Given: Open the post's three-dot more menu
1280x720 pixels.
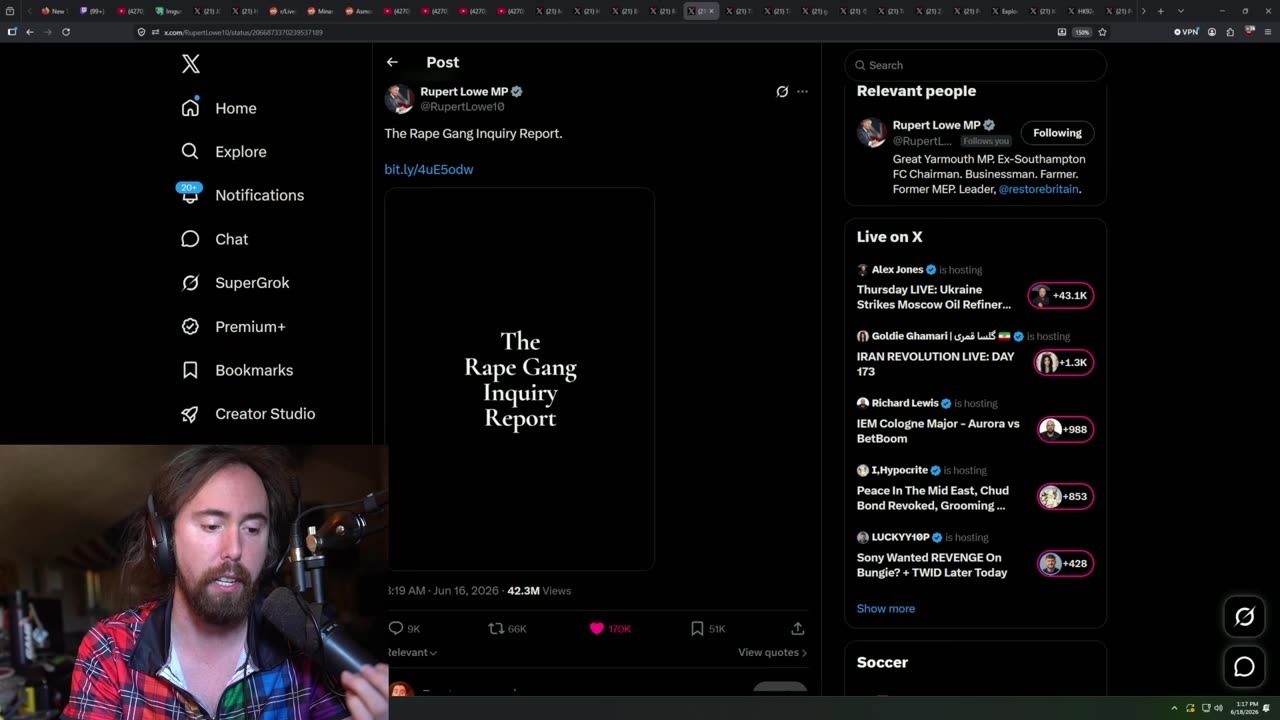Looking at the screenshot, I should (802, 91).
